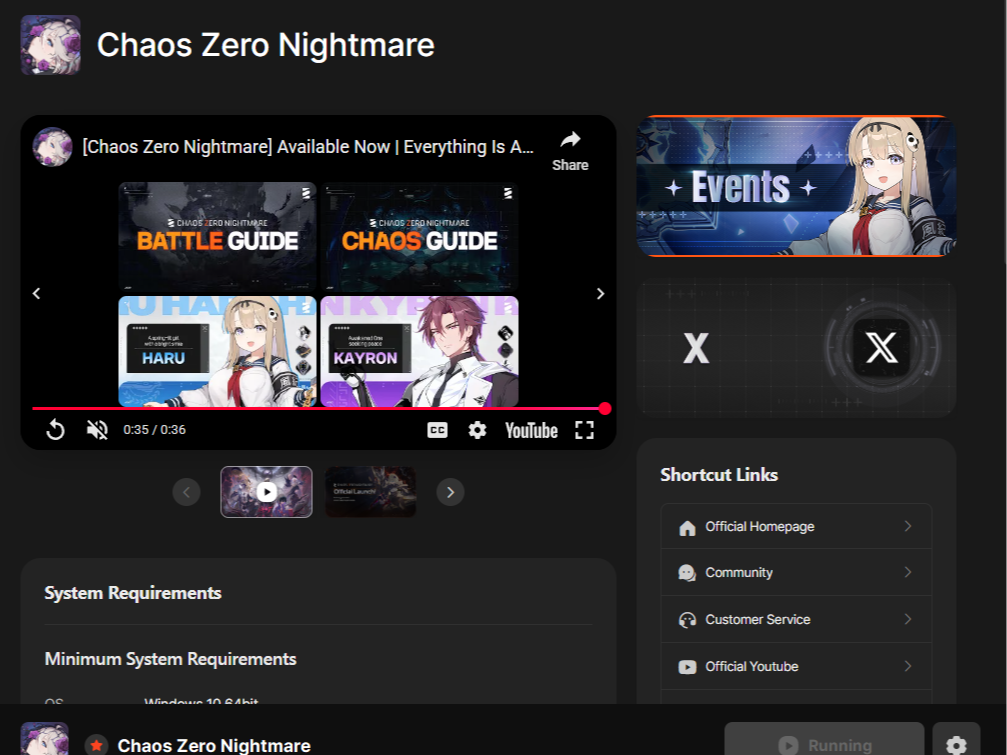Unmute the video with the muted speaker icon
The height and width of the screenshot is (755, 1007).
pyautogui.click(x=97, y=430)
